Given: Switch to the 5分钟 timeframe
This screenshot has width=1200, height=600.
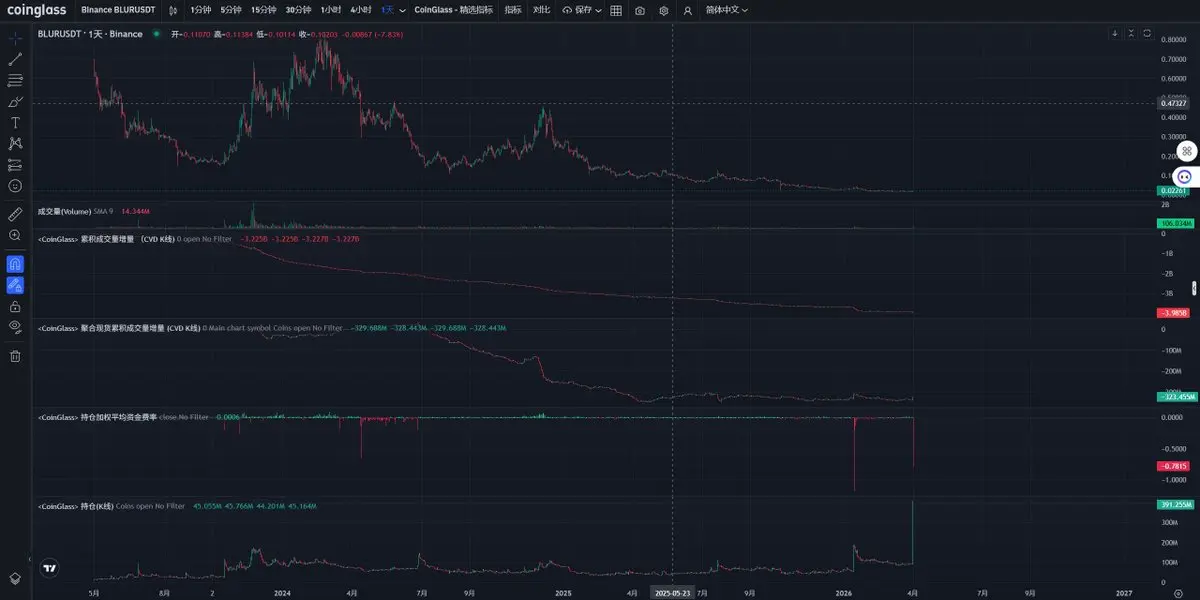Looking at the screenshot, I should (231, 10).
